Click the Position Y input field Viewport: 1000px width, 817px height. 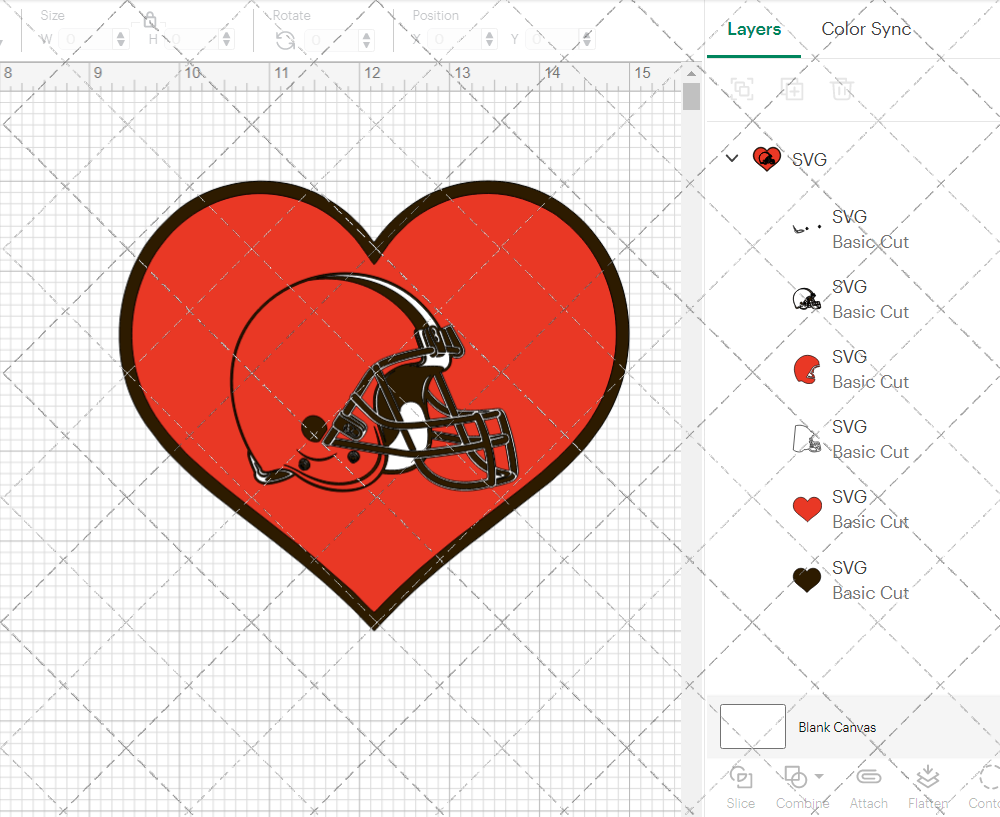tap(554, 40)
